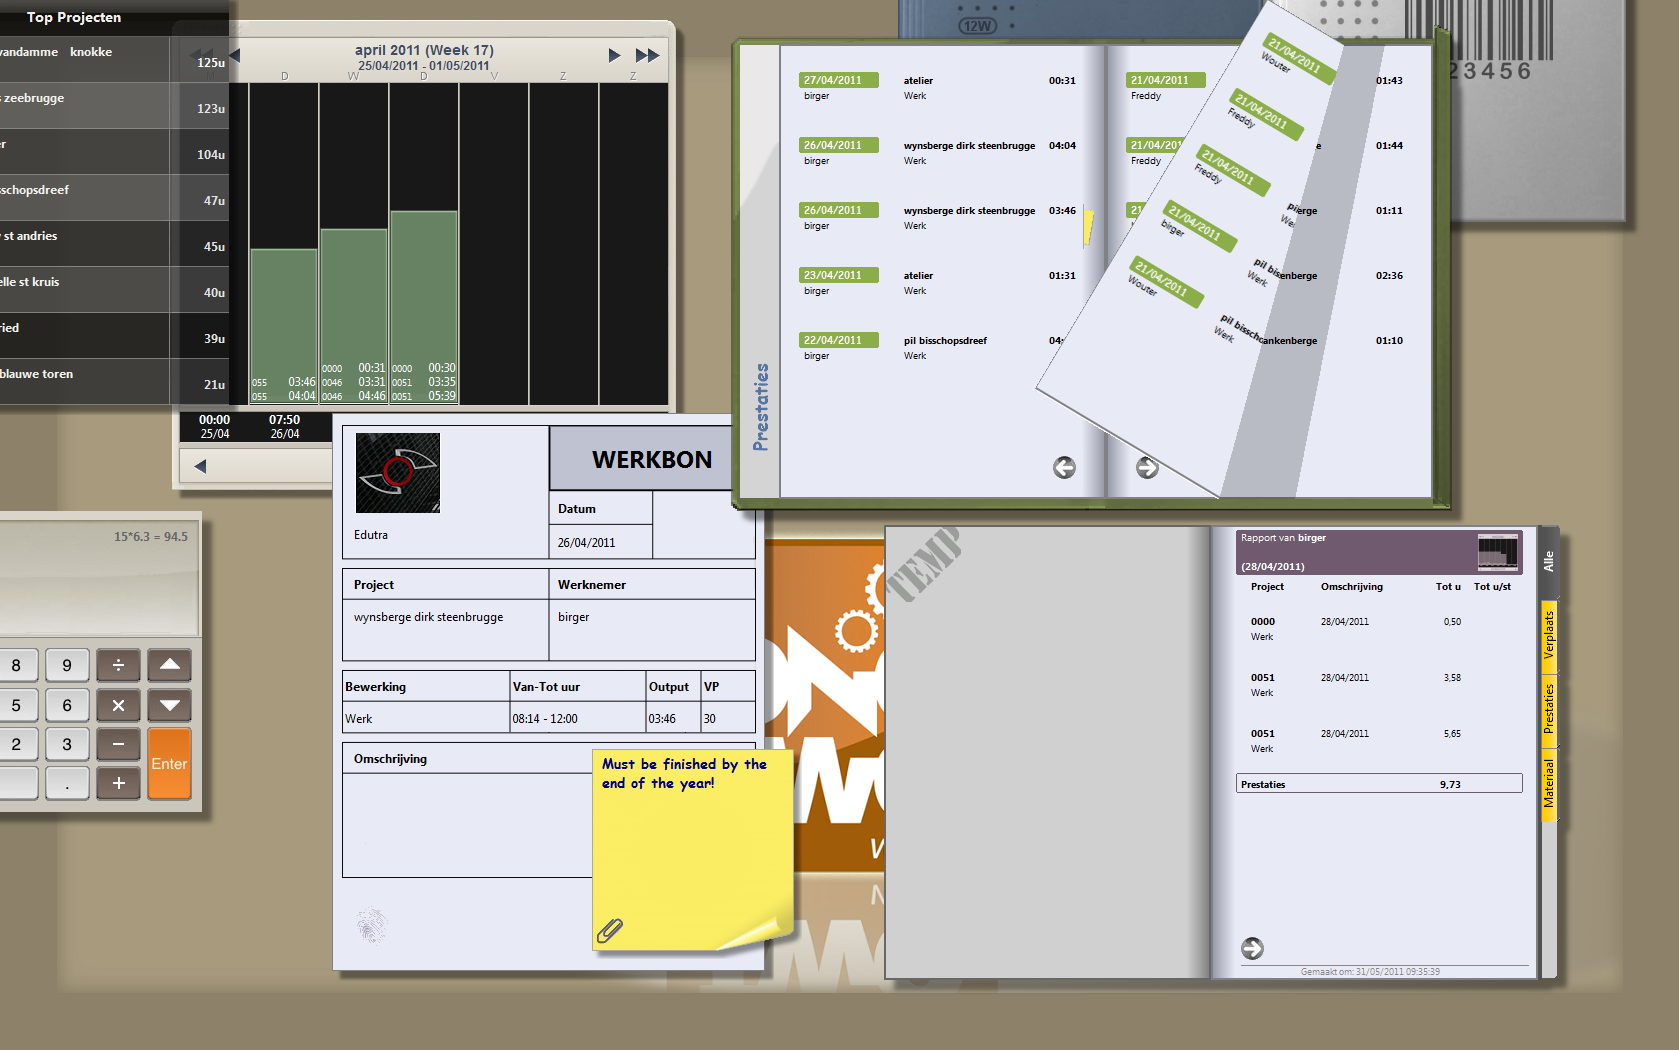The width and height of the screenshot is (1679, 1050).
Task: Turn to next page in Prestaties book
Action: click(1147, 468)
